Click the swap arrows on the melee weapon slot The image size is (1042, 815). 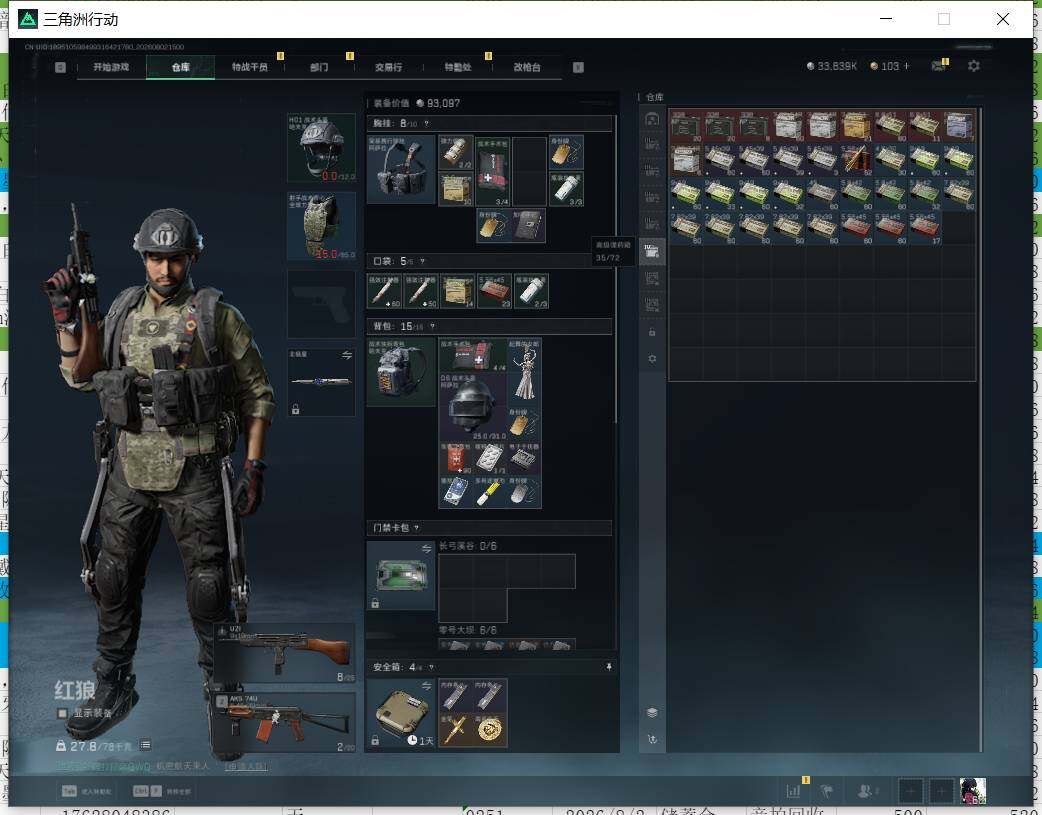tap(347, 355)
